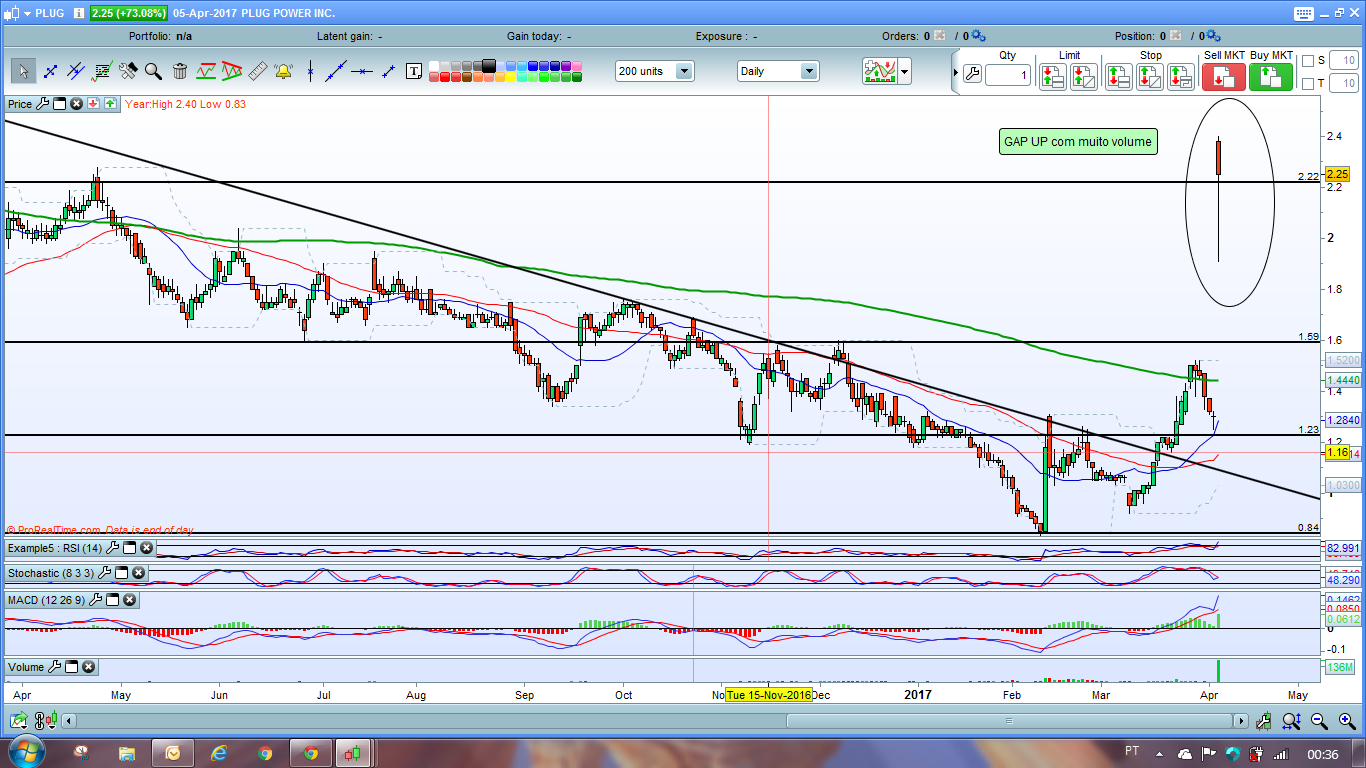The height and width of the screenshot is (768, 1366).
Task: Remove the Stochastic indicator panel
Action: pyautogui.click(x=139, y=574)
